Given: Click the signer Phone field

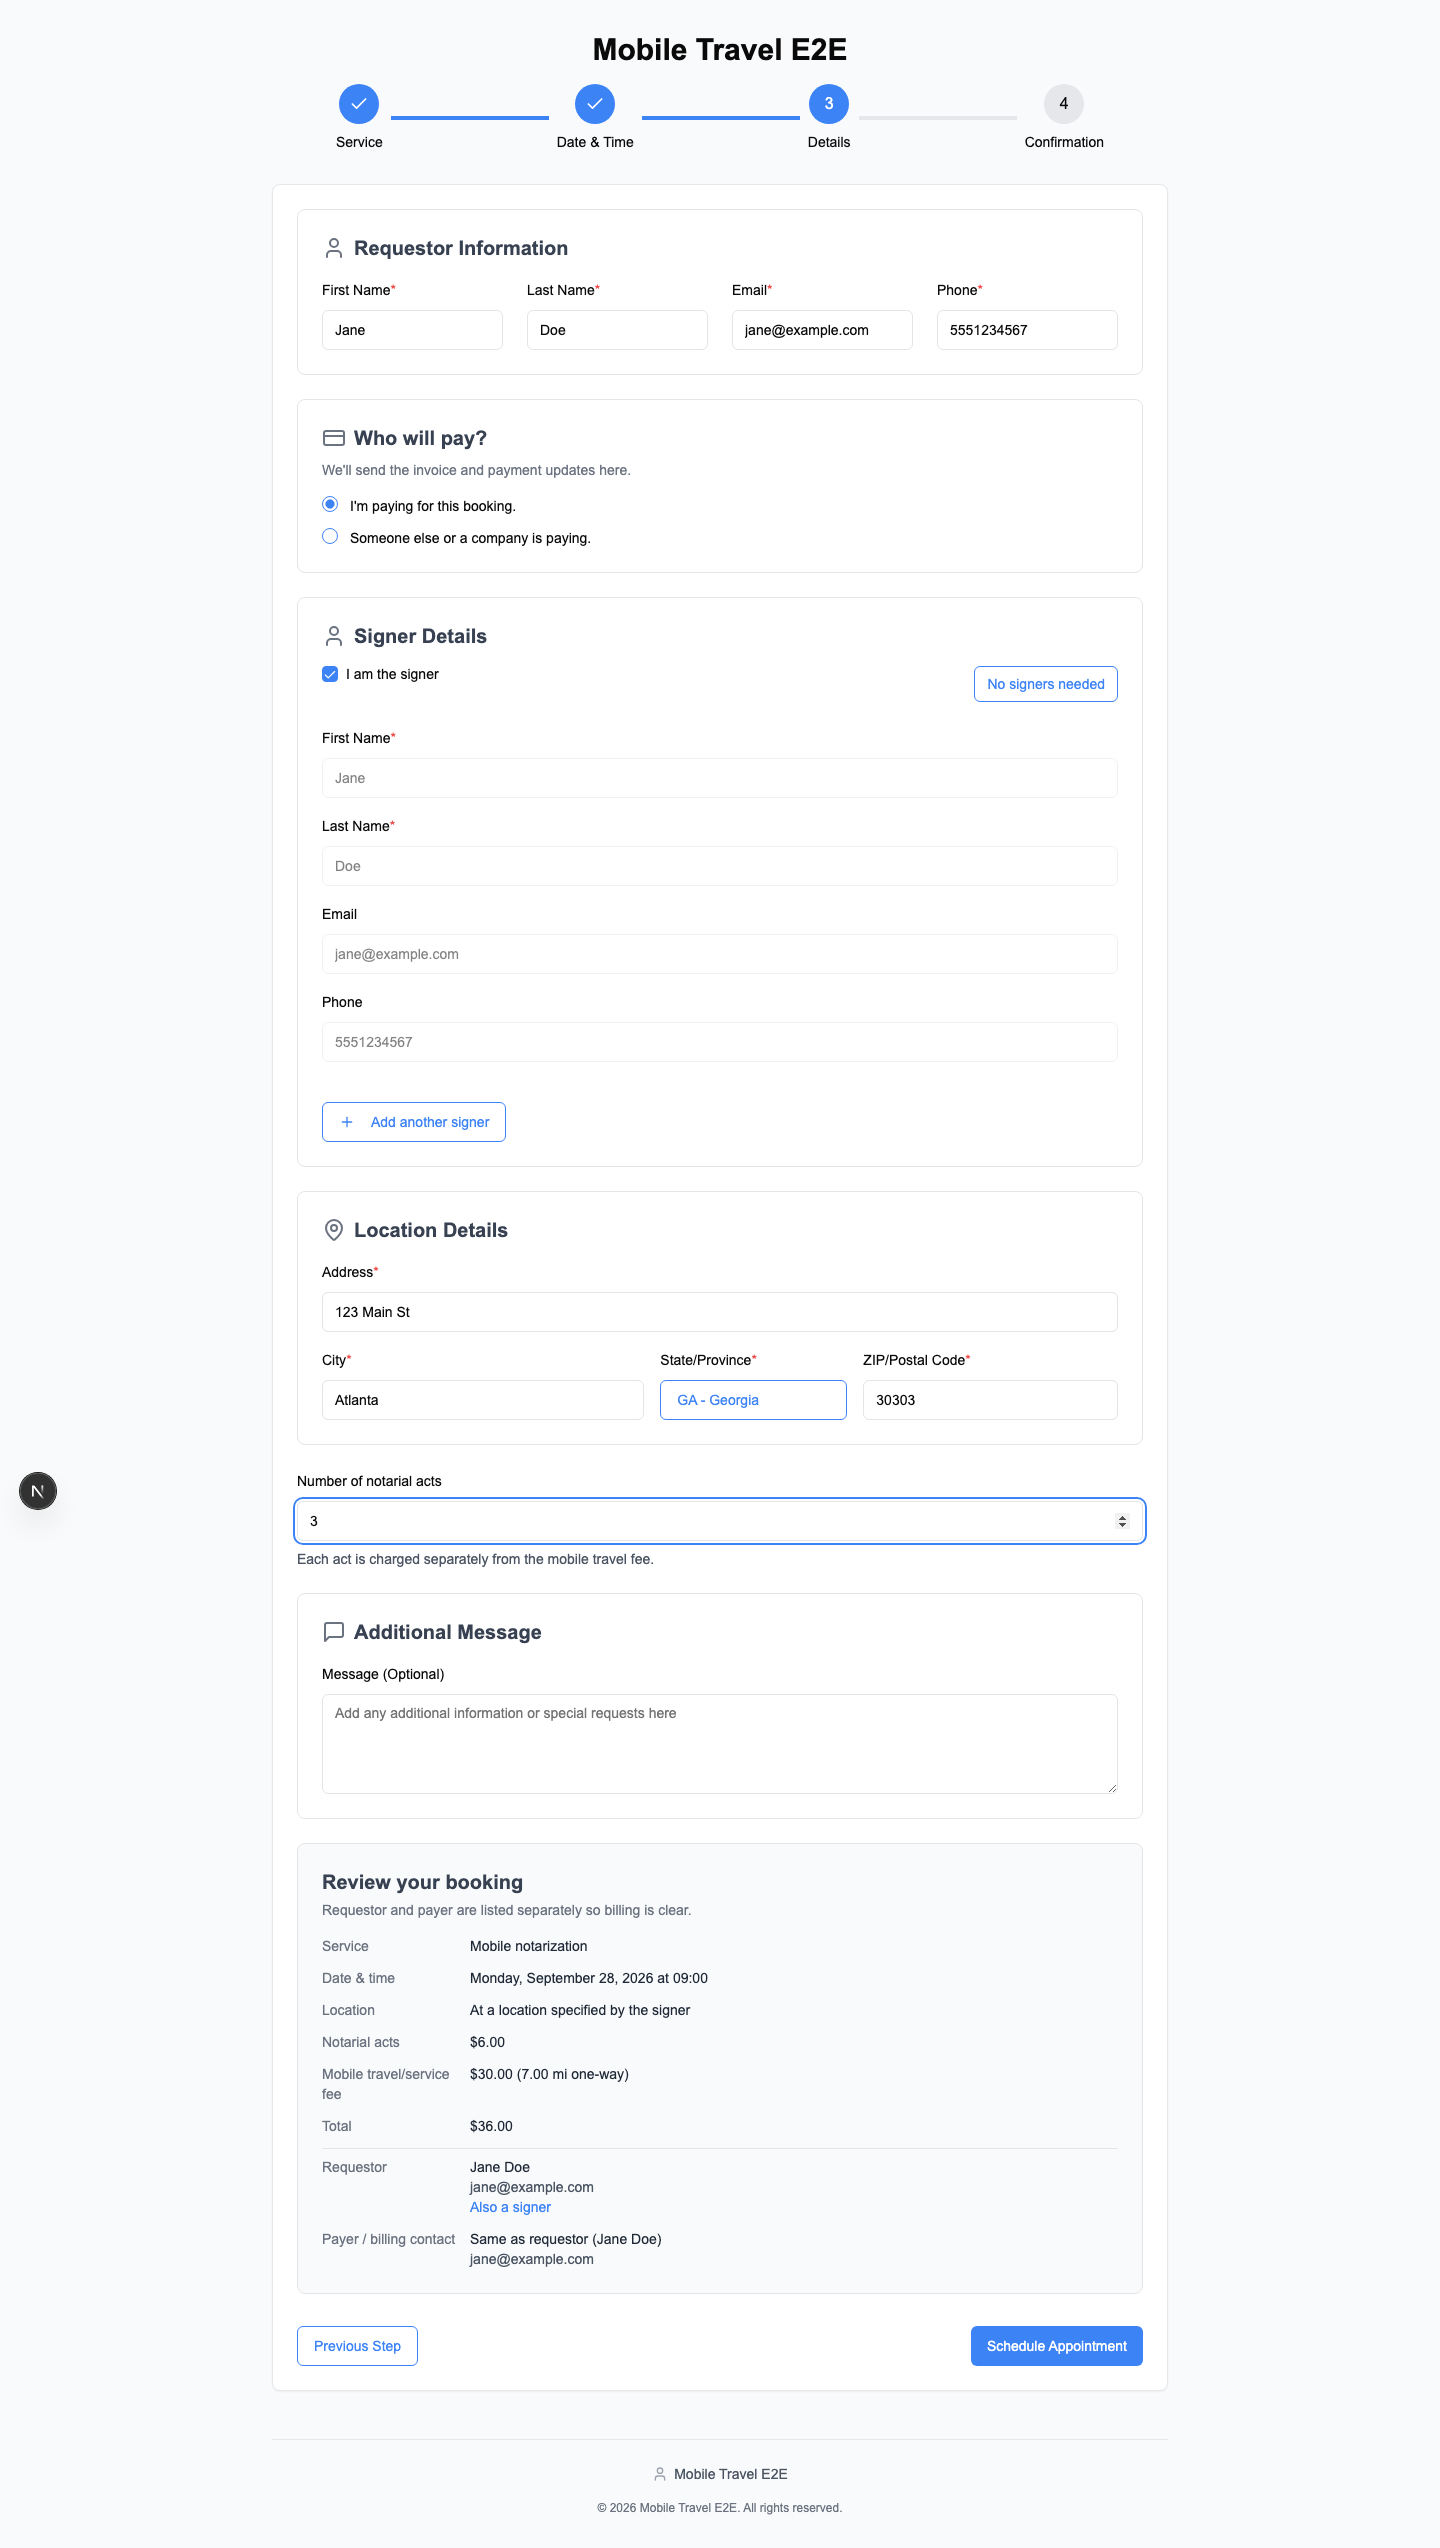Looking at the screenshot, I should pos(720,1042).
